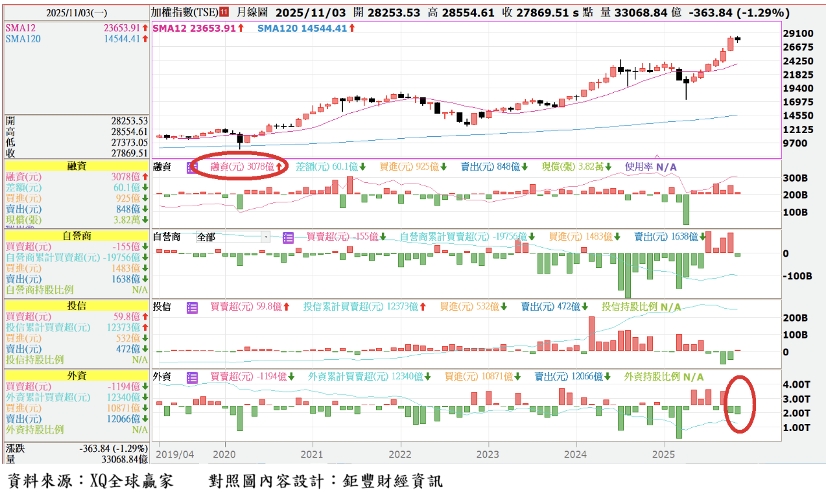The width and height of the screenshot is (826, 492).
Task: Click the 2023 marker on the time axis
Action: (x=487, y=452)
